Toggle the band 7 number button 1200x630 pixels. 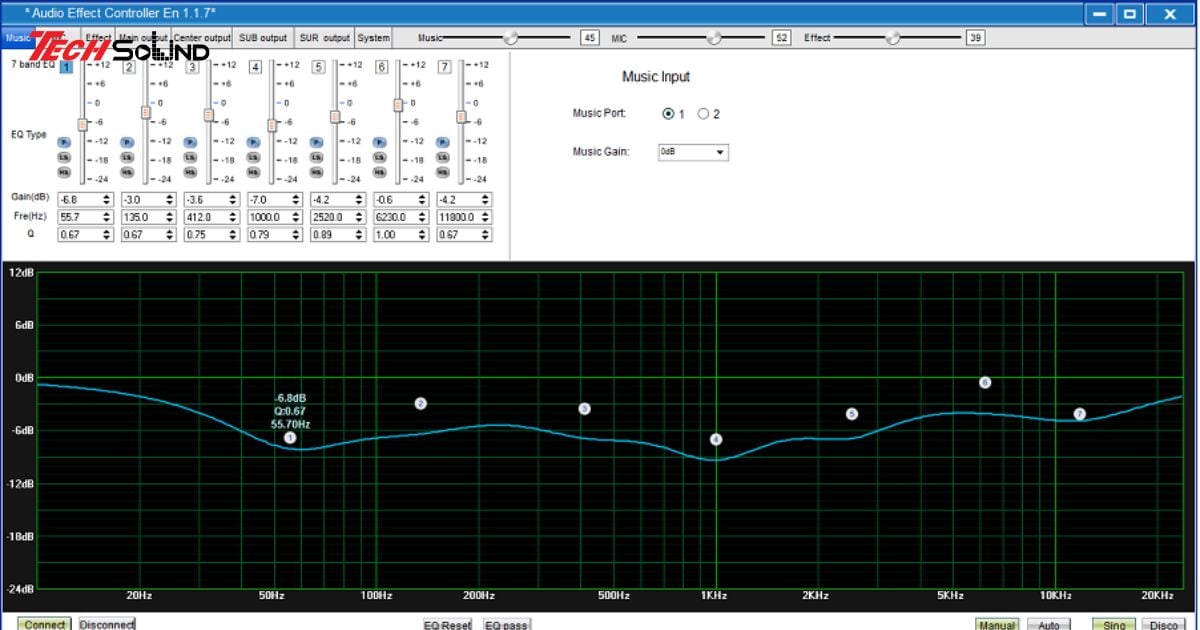click(445, 67)
